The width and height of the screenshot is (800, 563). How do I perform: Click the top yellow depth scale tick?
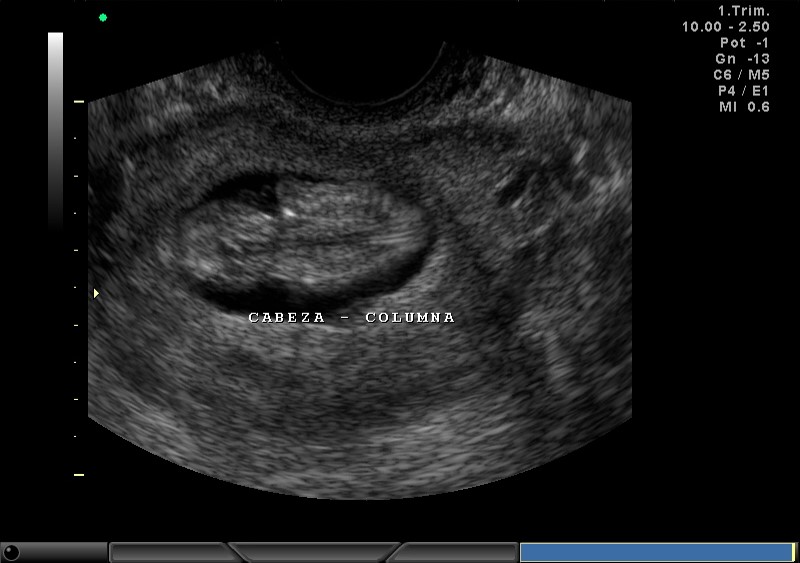click(x=79, y=102)
